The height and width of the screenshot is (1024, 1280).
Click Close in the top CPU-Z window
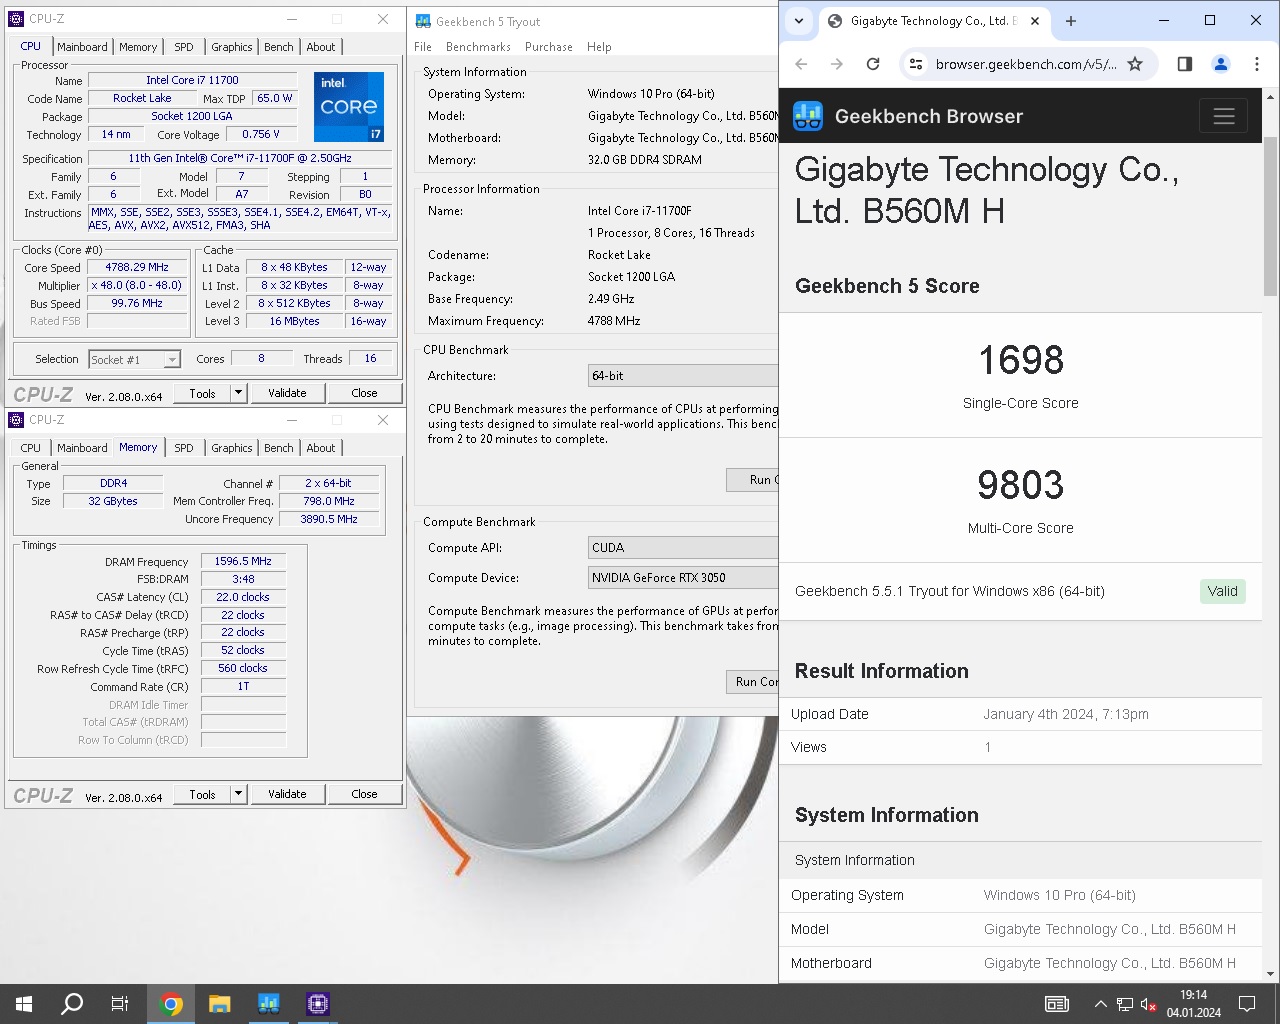coord(364,393)
